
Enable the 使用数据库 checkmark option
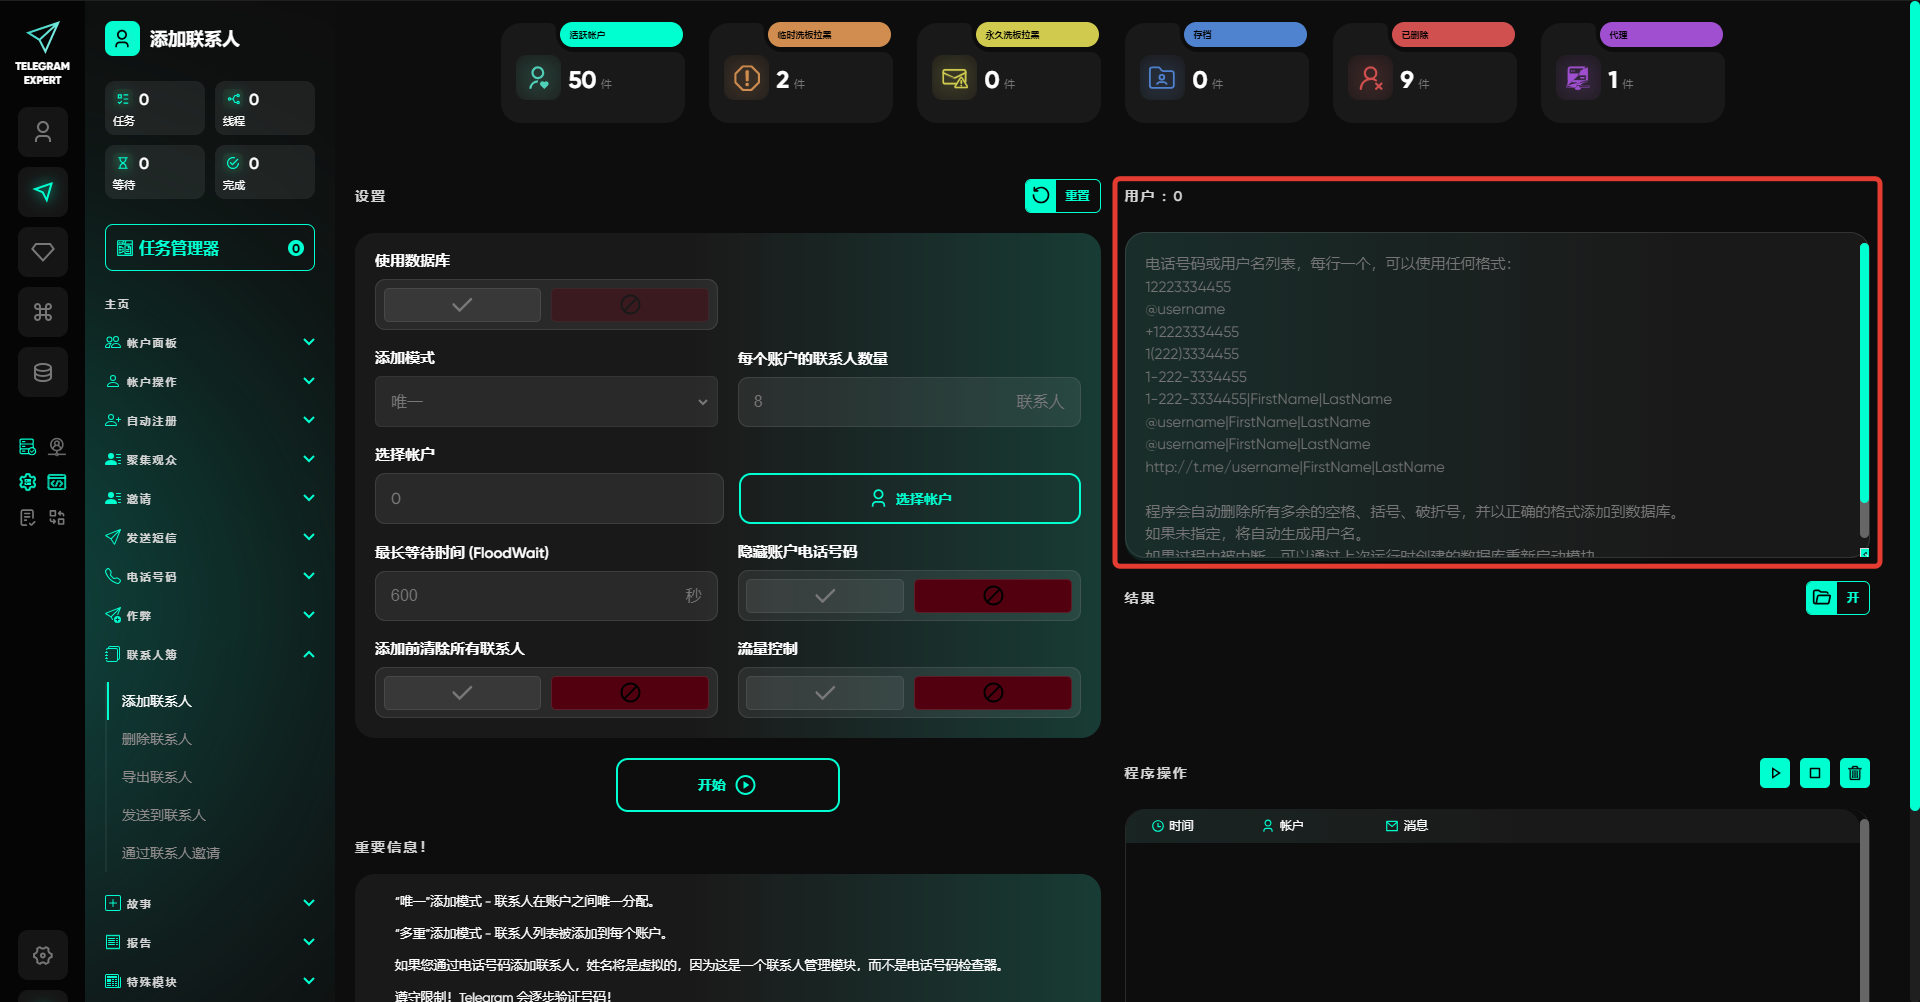(462, 305)
